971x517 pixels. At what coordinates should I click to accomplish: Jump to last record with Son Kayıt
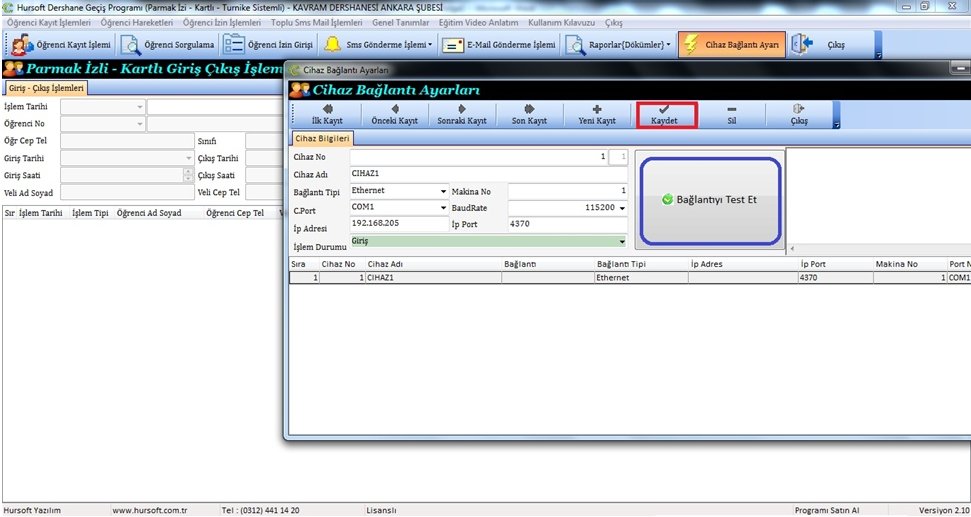(x=529, y=114)
